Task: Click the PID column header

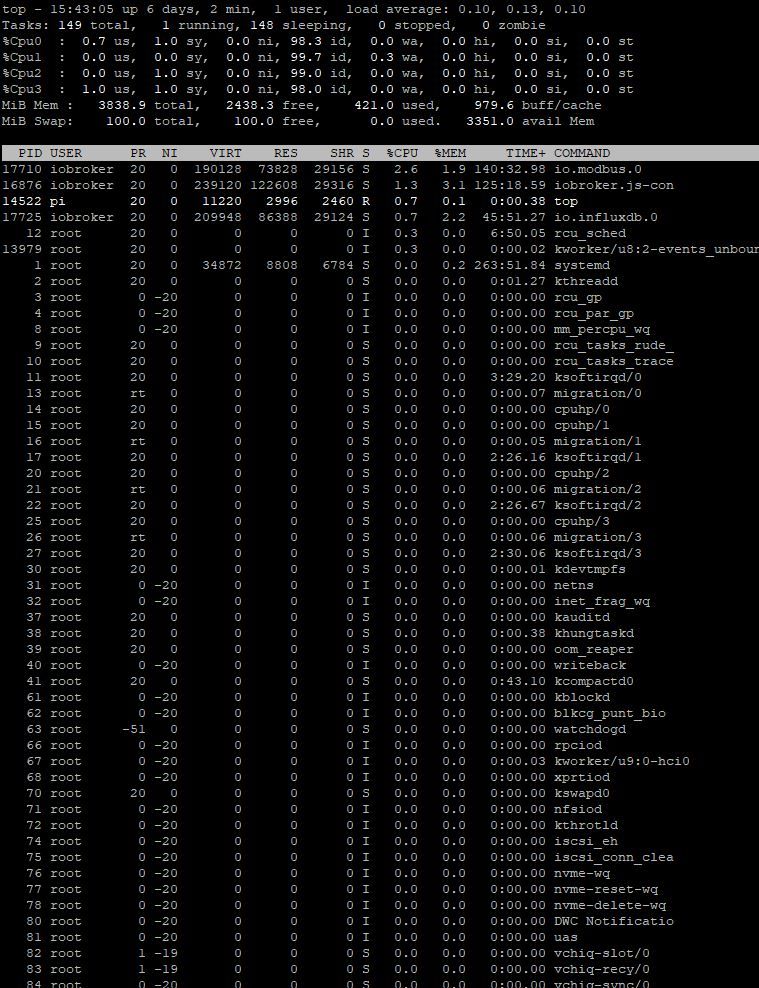Action: 30,153
